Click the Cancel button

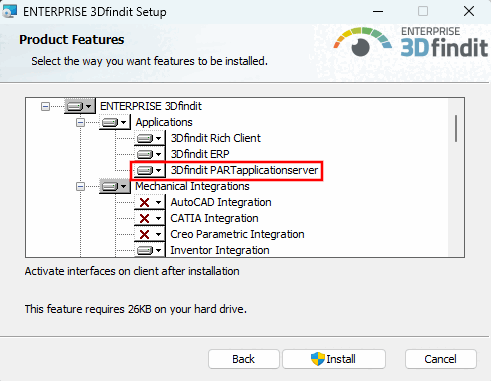441,359
